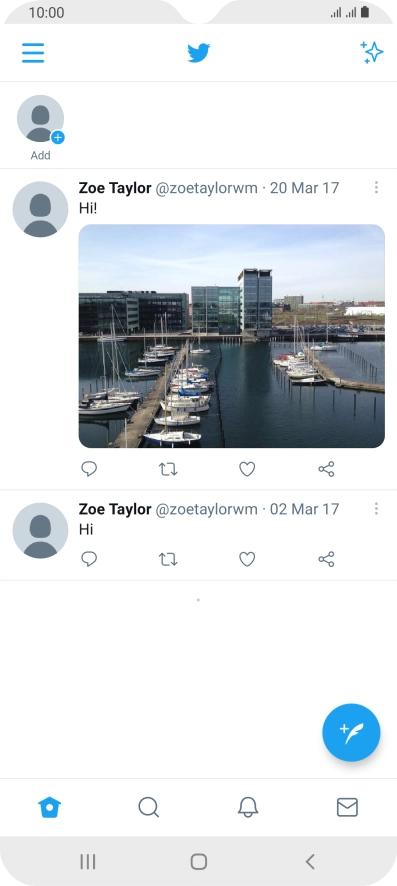Switch to the Notifications bell tab
The image size is (397, 886).
tap(248, 807)
